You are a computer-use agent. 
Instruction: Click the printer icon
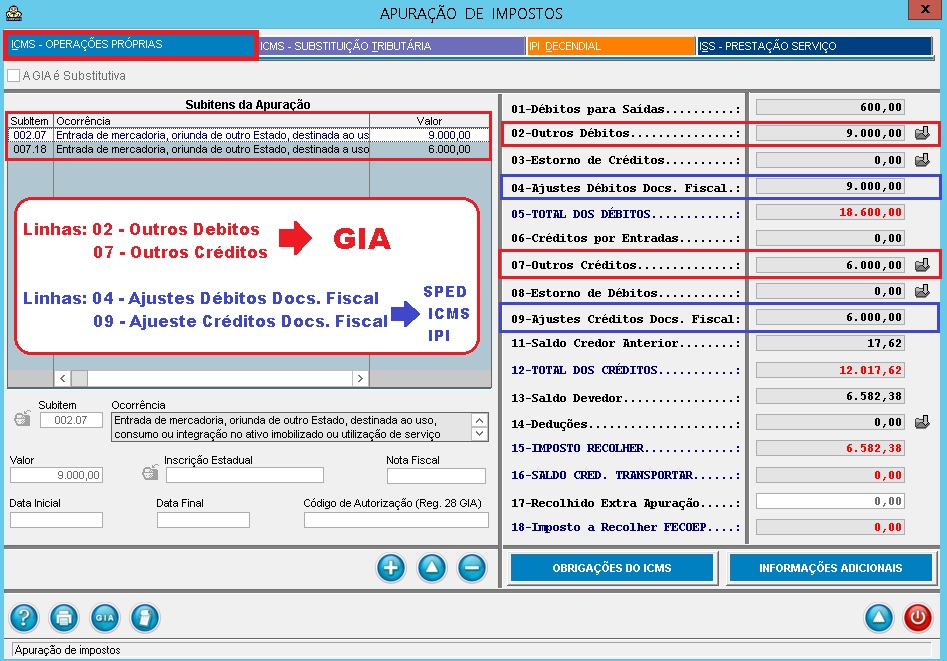[x=64, y=617]
